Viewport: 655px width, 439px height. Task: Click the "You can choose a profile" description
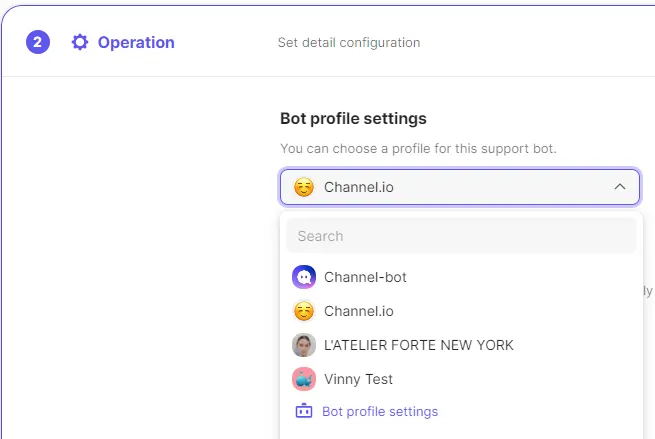[418, 148]
